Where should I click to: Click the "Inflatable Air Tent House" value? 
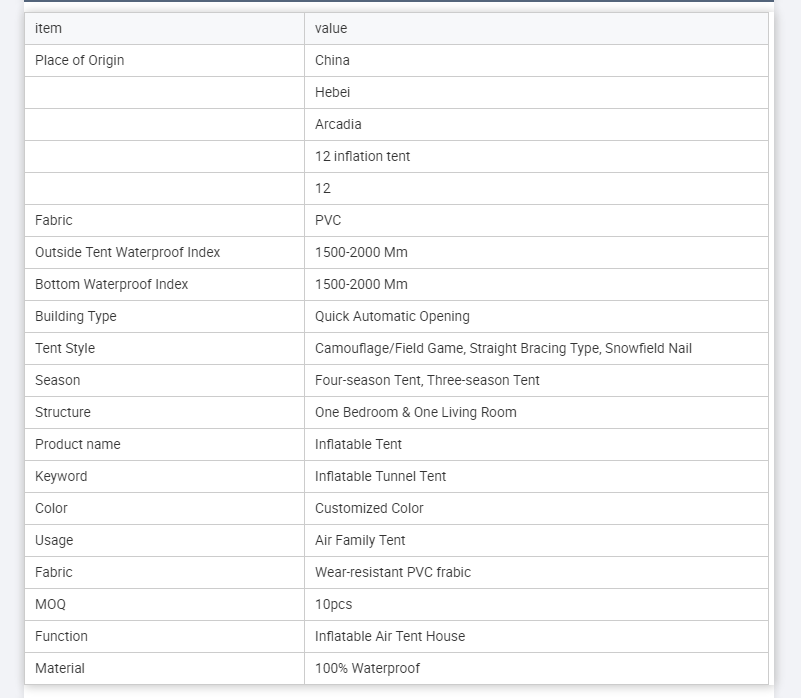pyautogui.click(x=389, y=636)
